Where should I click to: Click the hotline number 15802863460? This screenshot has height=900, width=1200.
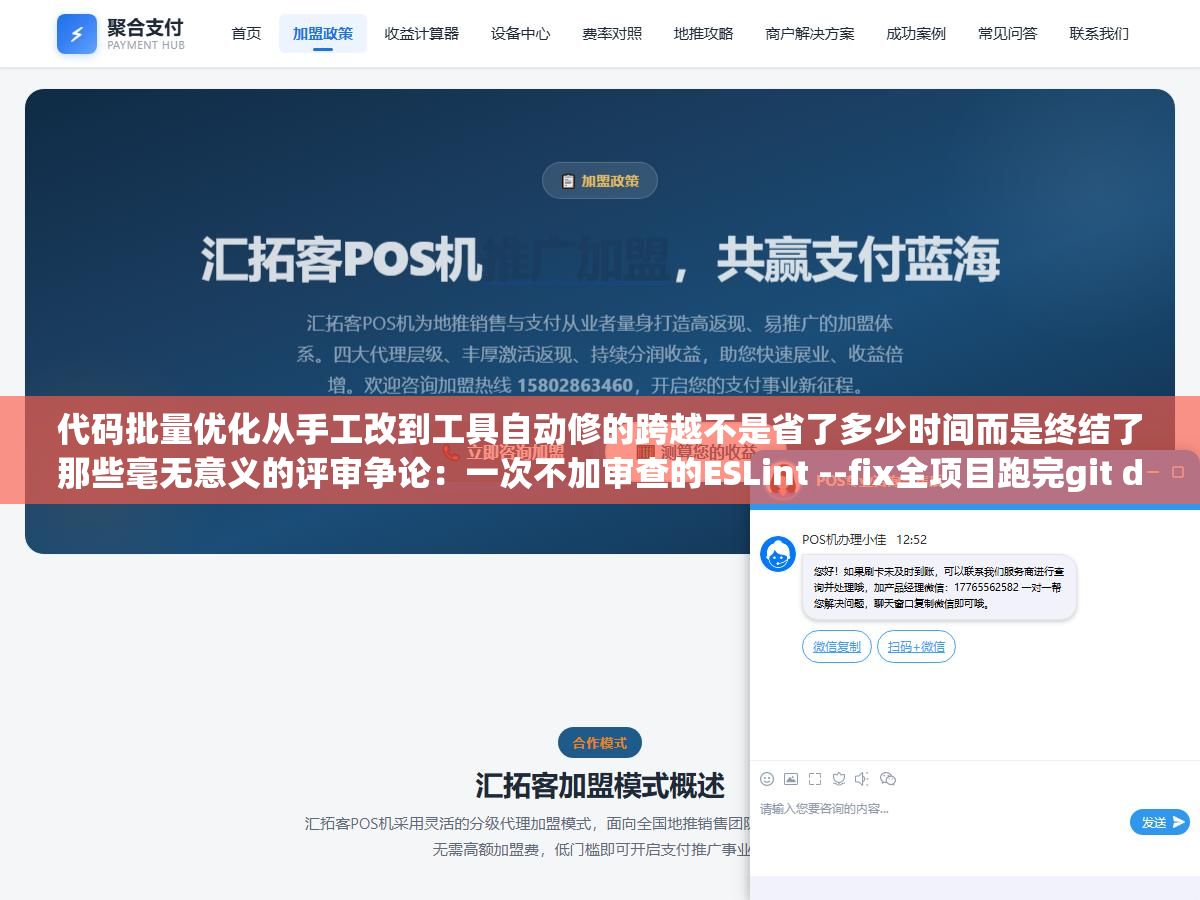pyautogui.click(x=575, y=385)
